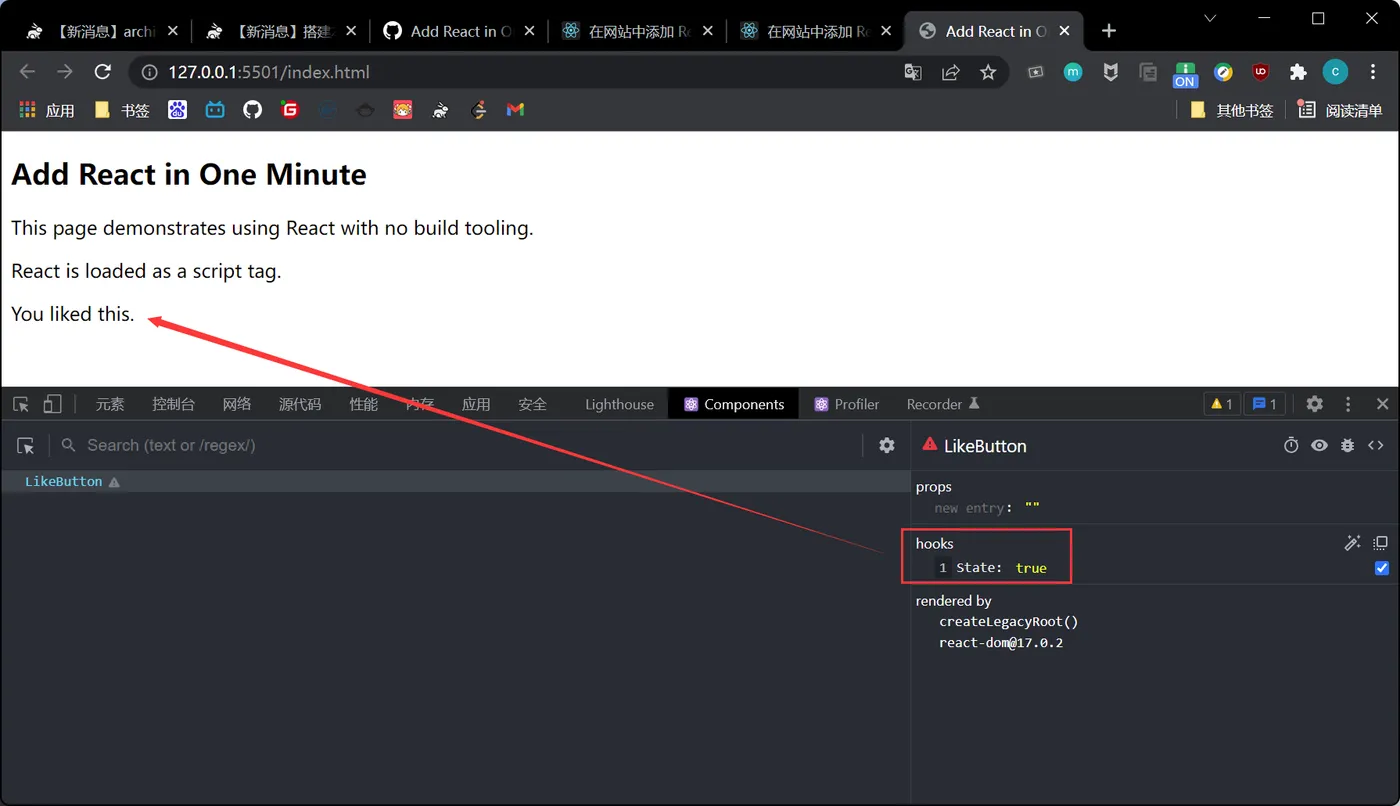
Task: Click the "You liked this." text on page
Action: coord(72,314)
